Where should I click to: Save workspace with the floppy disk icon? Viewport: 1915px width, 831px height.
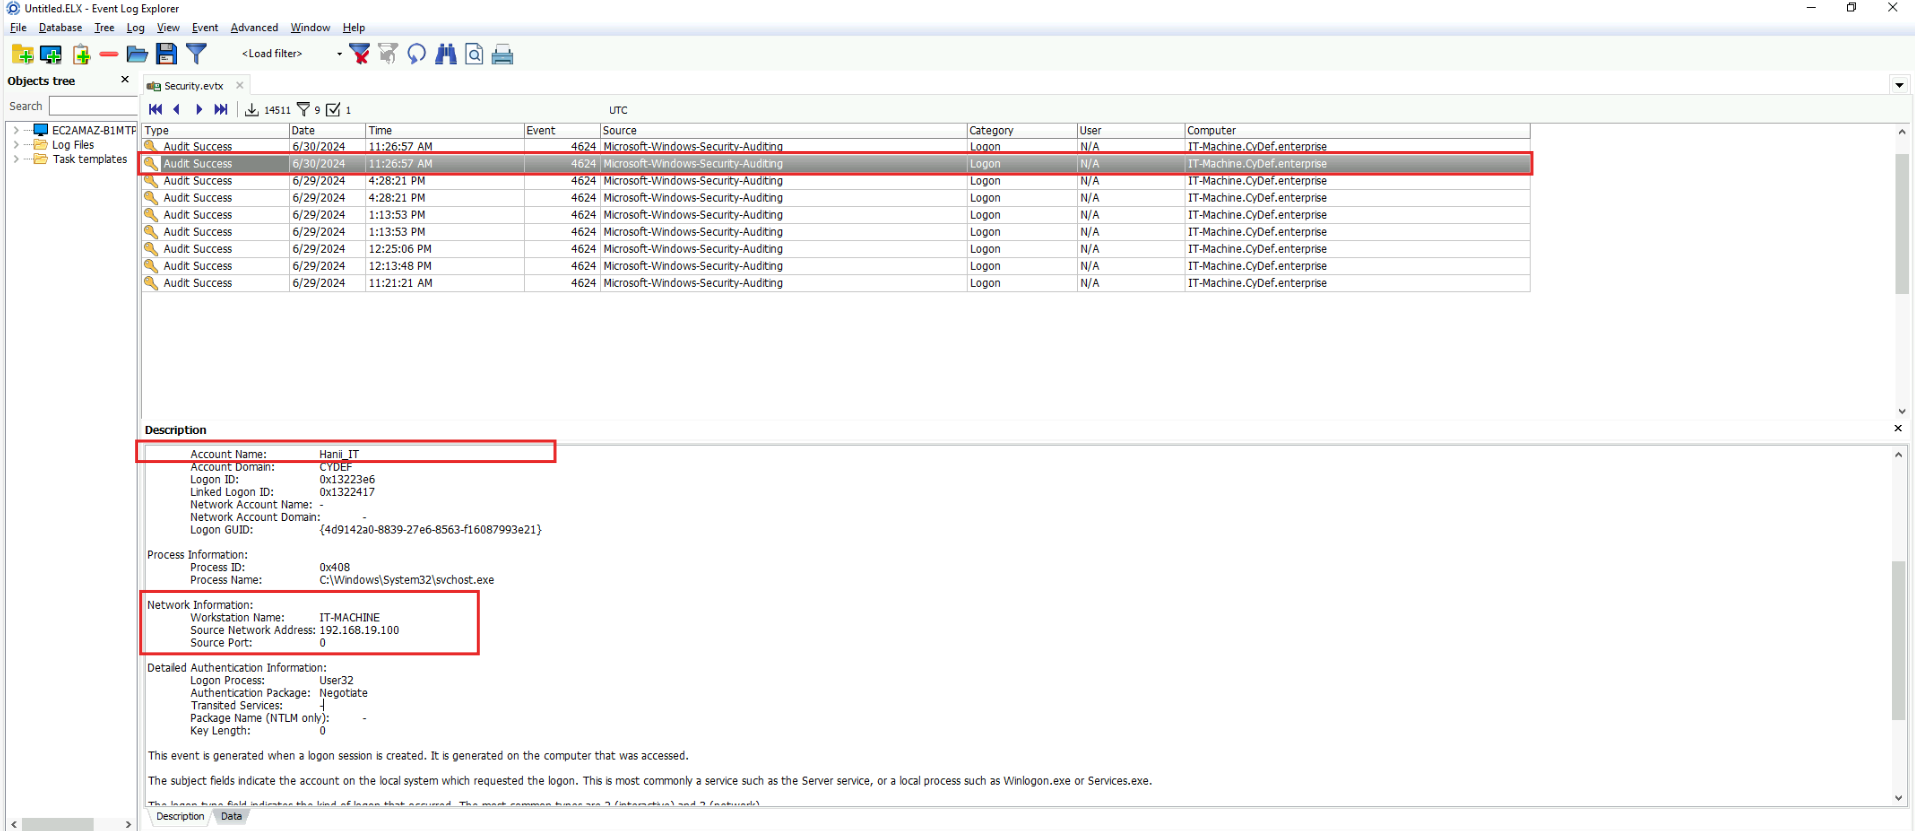[167, 54]
